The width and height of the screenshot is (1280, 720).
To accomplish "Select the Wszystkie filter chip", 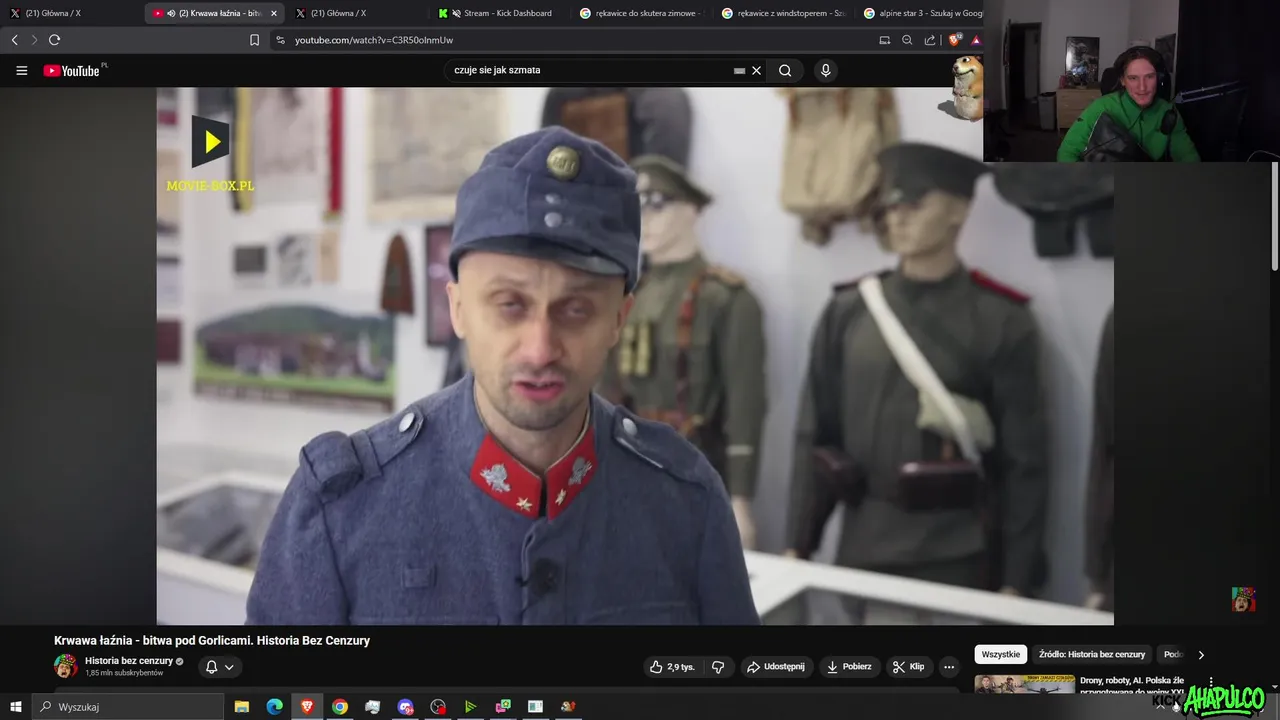I will tap(1001, 655).
